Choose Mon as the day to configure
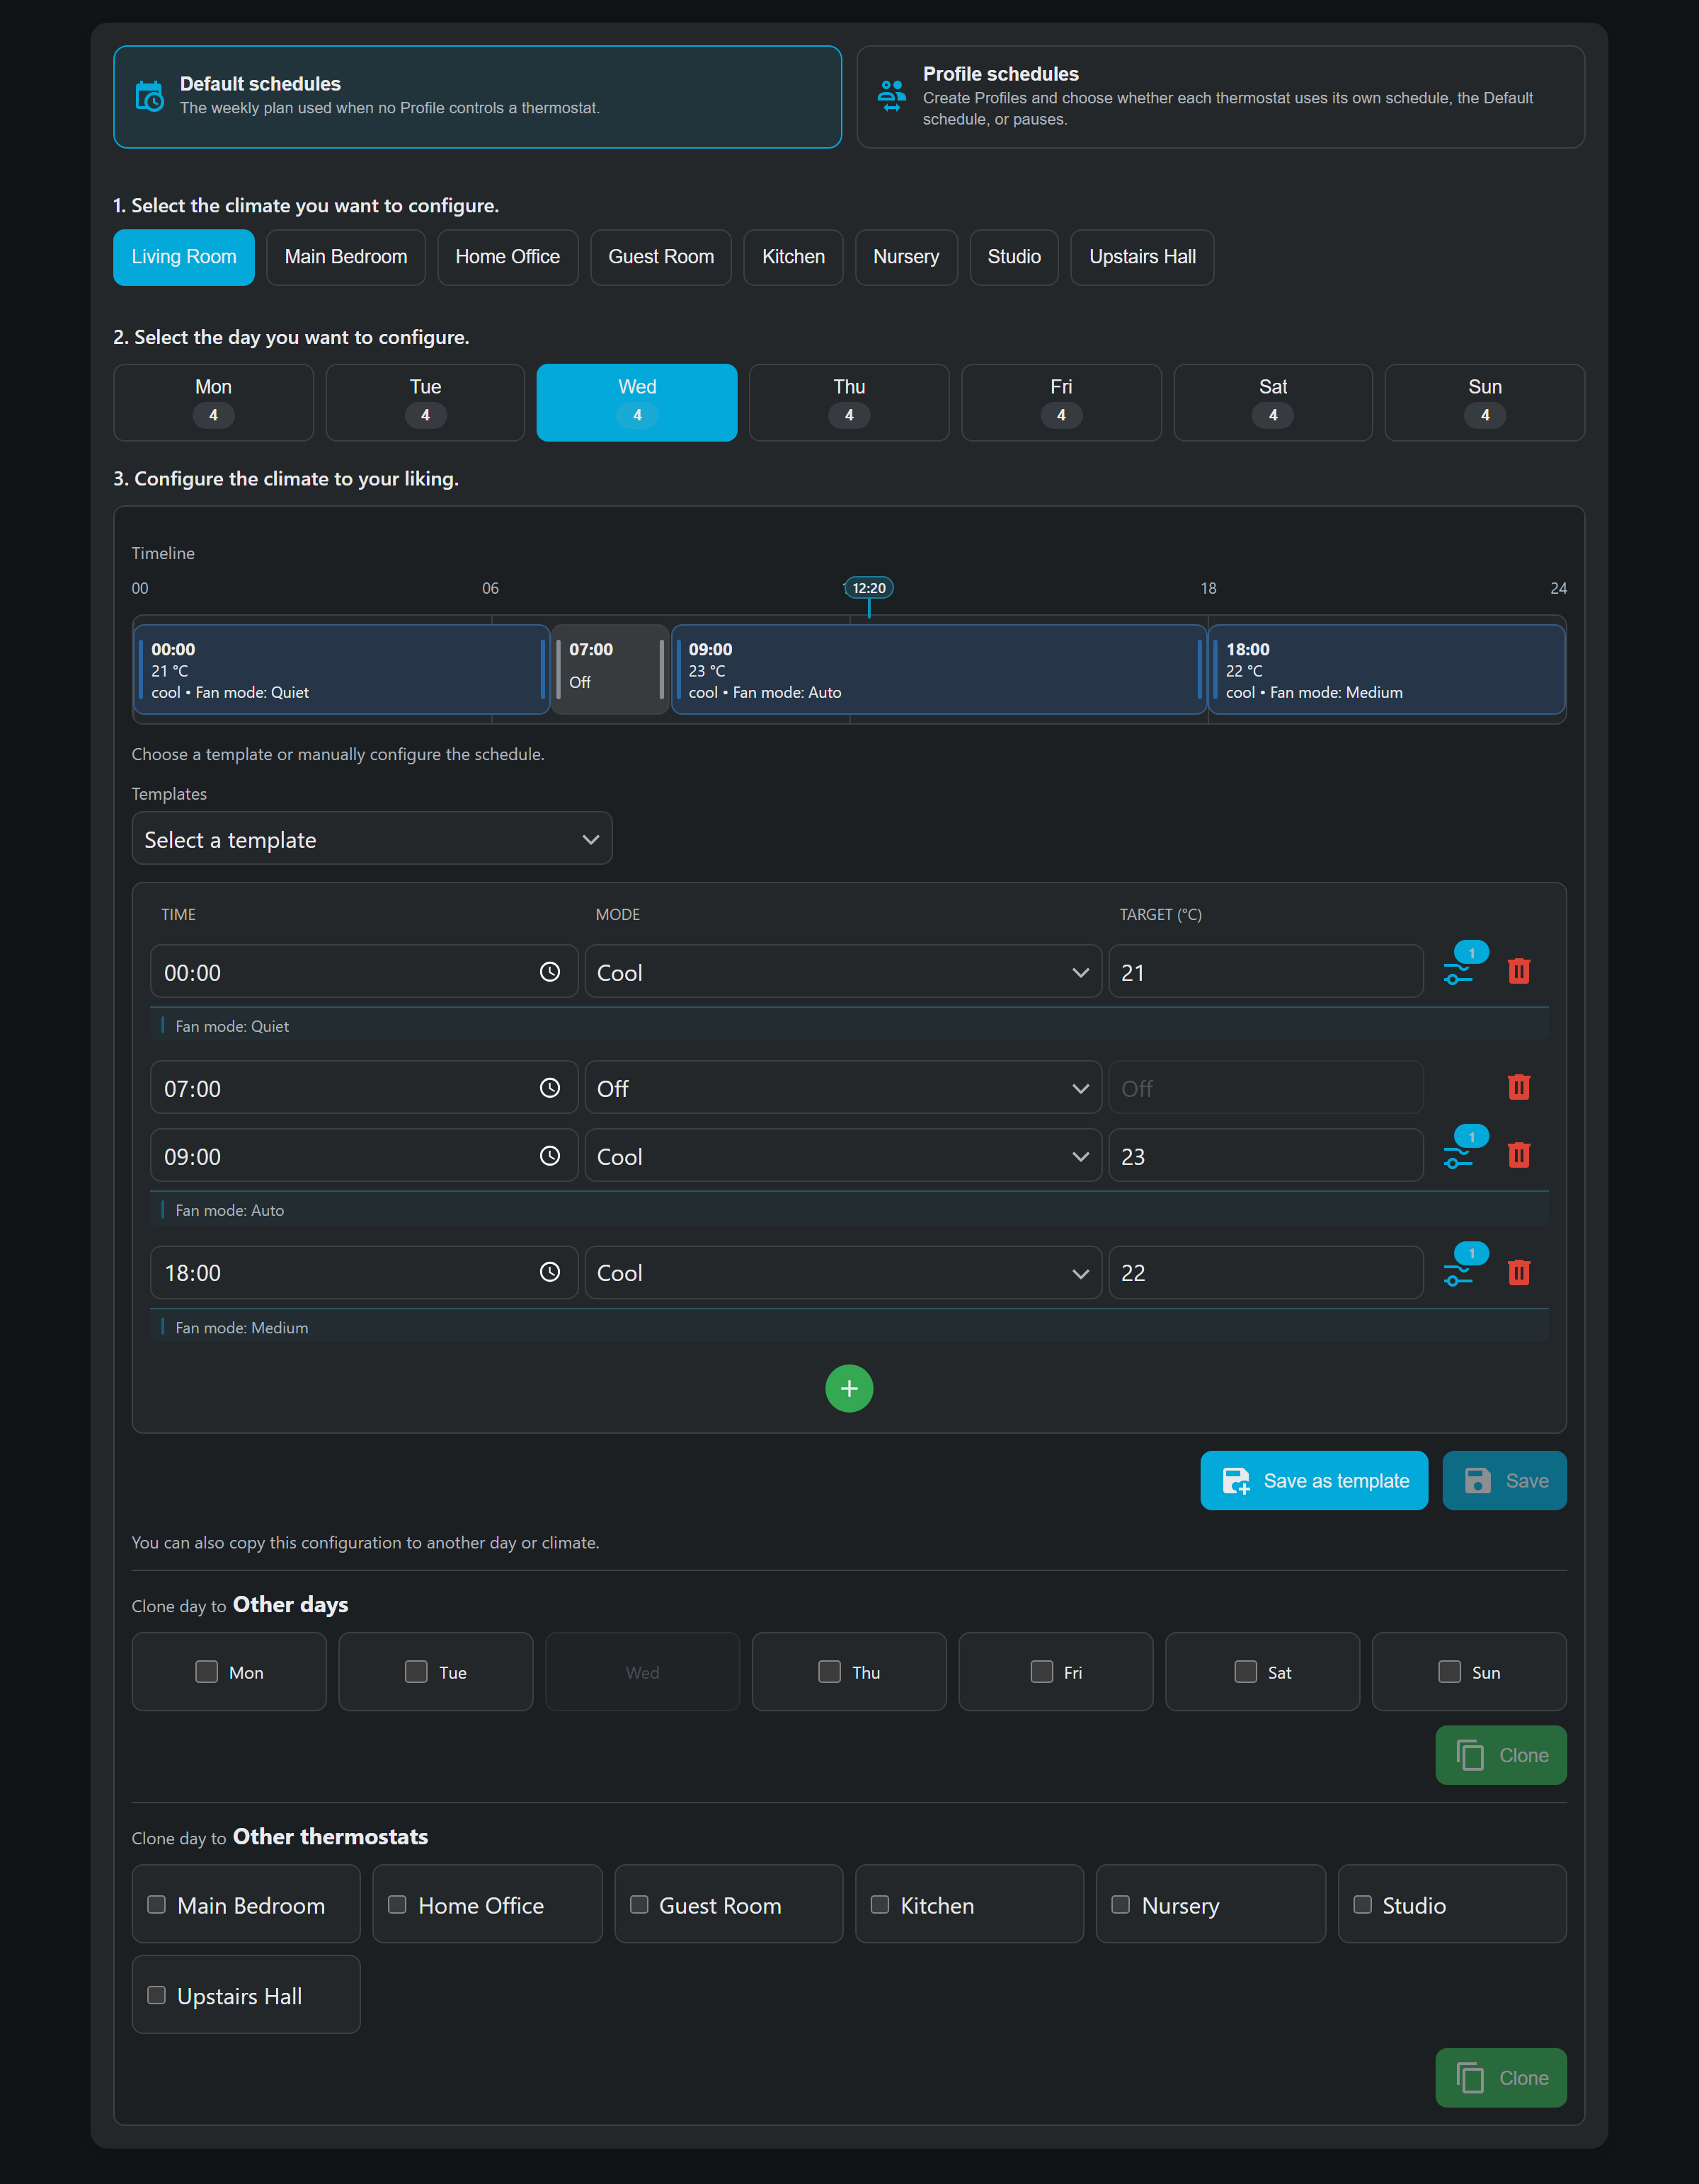Viewport: 1699px width, 2184px height. [214, 402]
